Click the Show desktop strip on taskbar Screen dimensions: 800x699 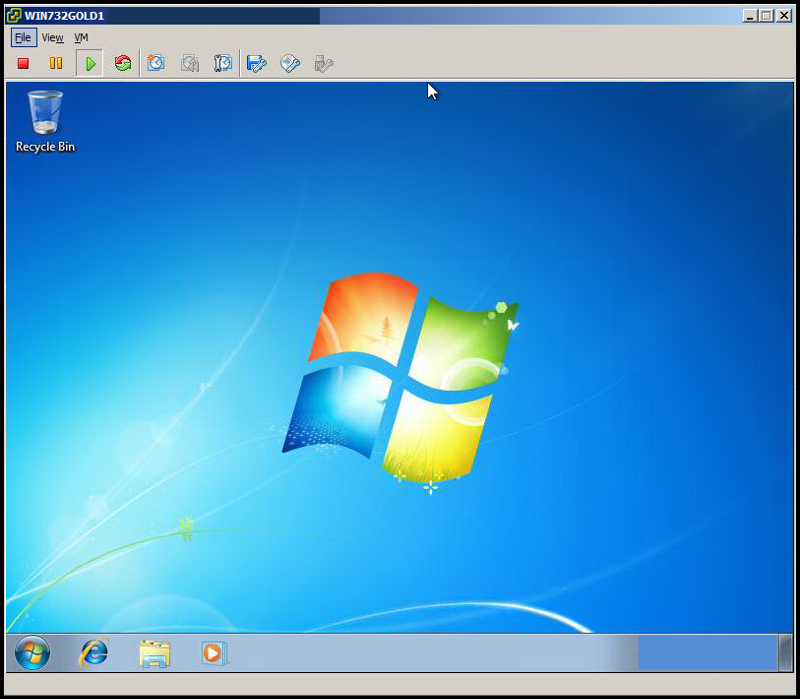786,653
